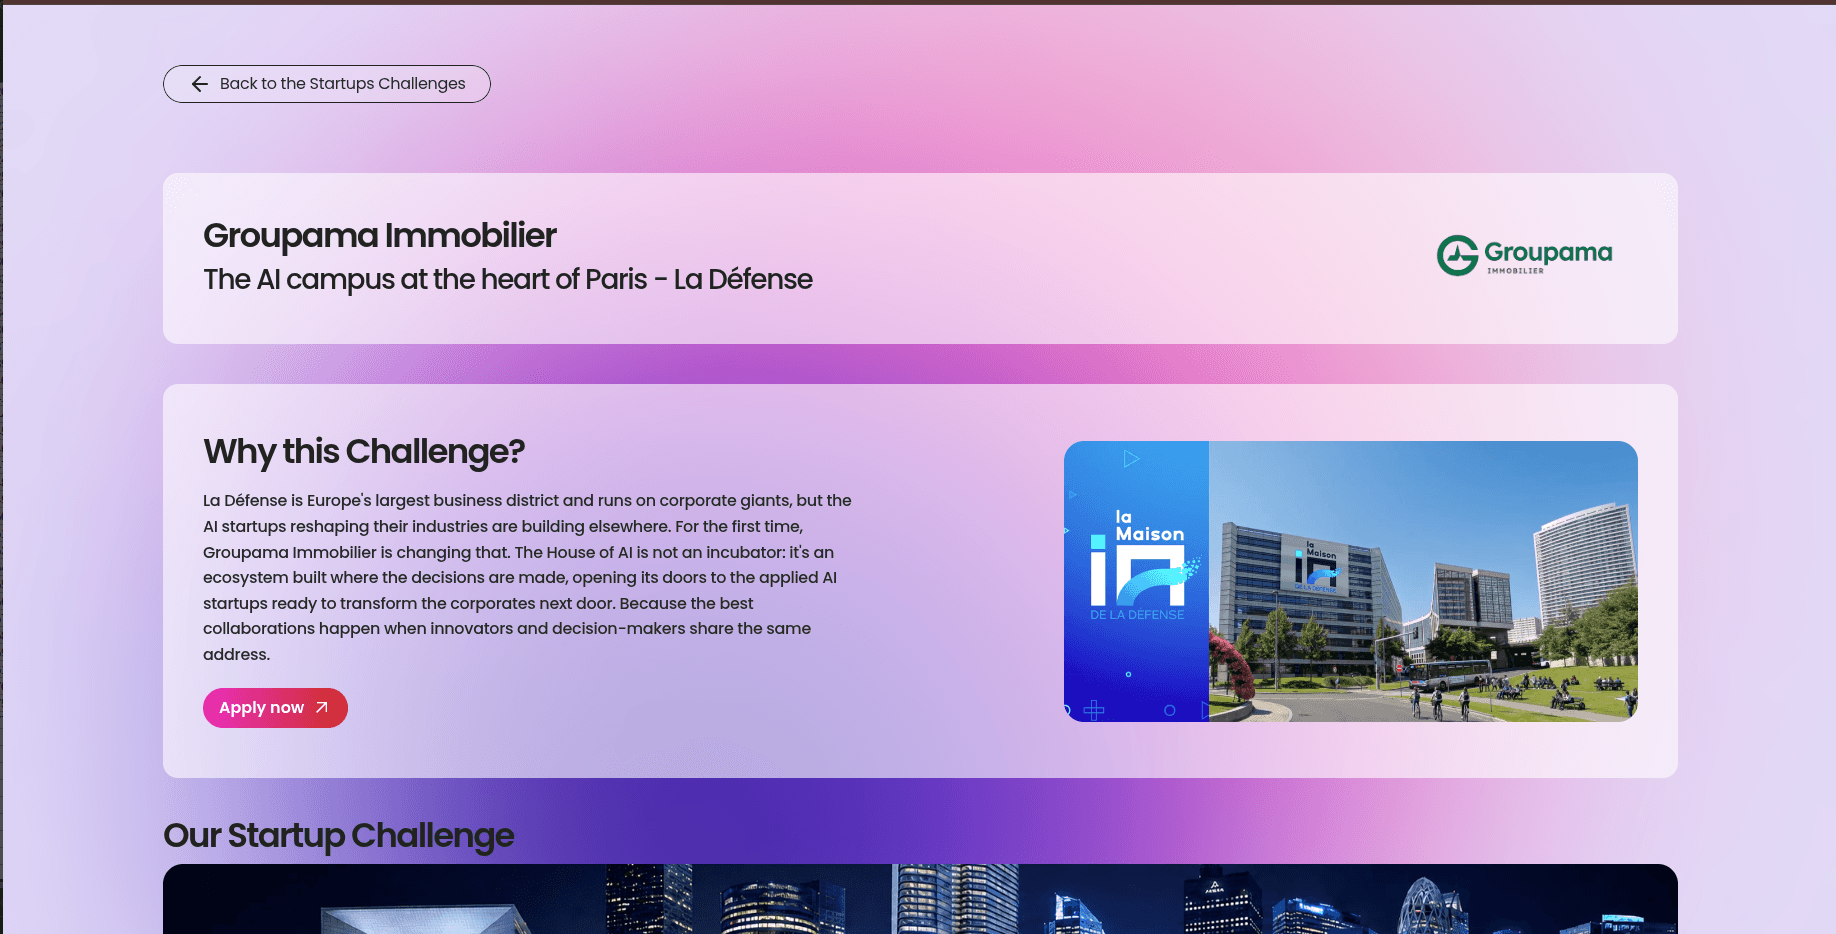Click the AI campus subtitle text
1836x934 pixels.
click(x=507, y=279)
